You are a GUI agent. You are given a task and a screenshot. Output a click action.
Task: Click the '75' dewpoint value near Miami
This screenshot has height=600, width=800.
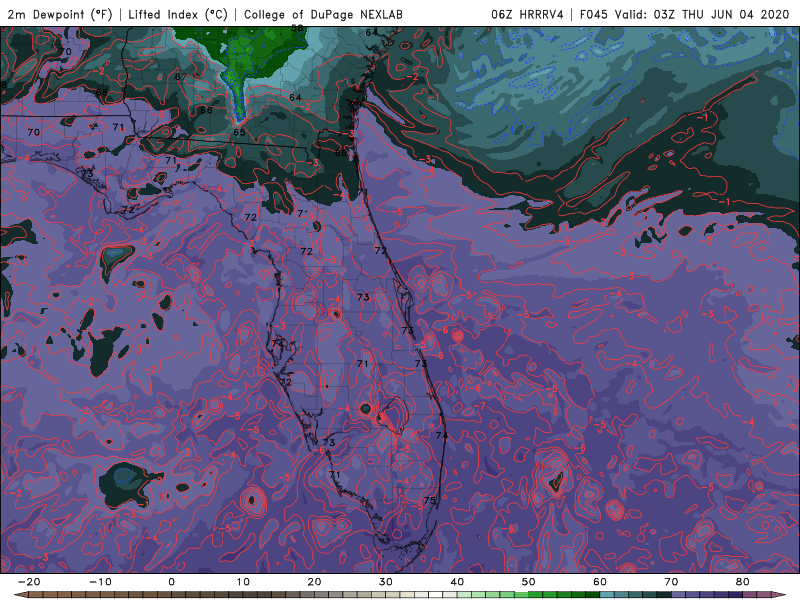(430, 501)
